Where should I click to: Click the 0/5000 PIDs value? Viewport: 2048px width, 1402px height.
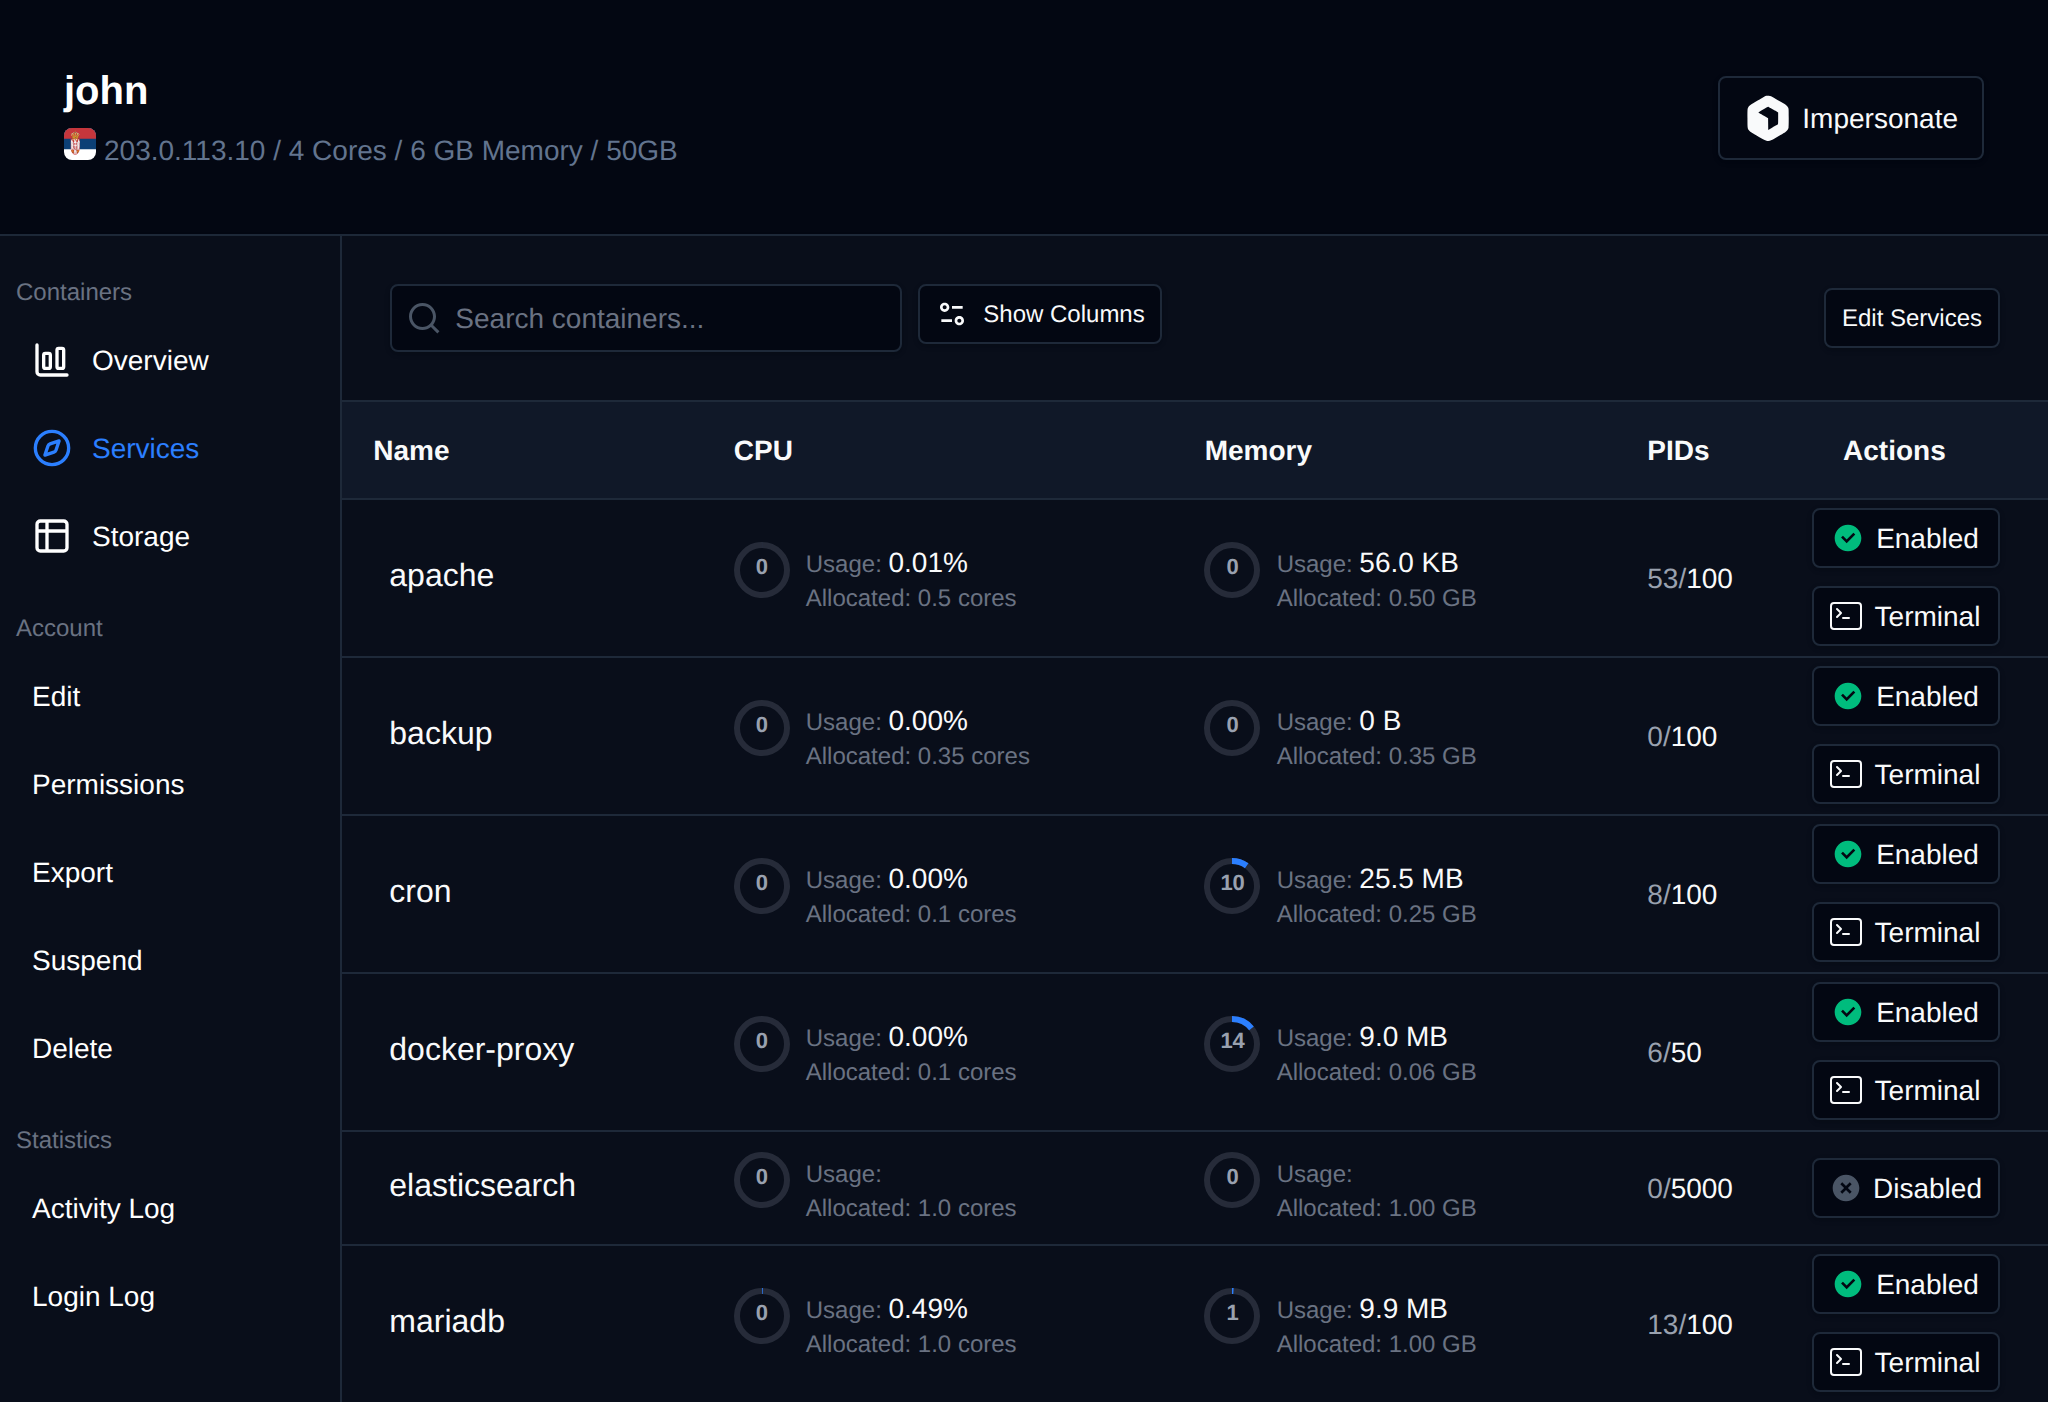coord(1690,1188)
